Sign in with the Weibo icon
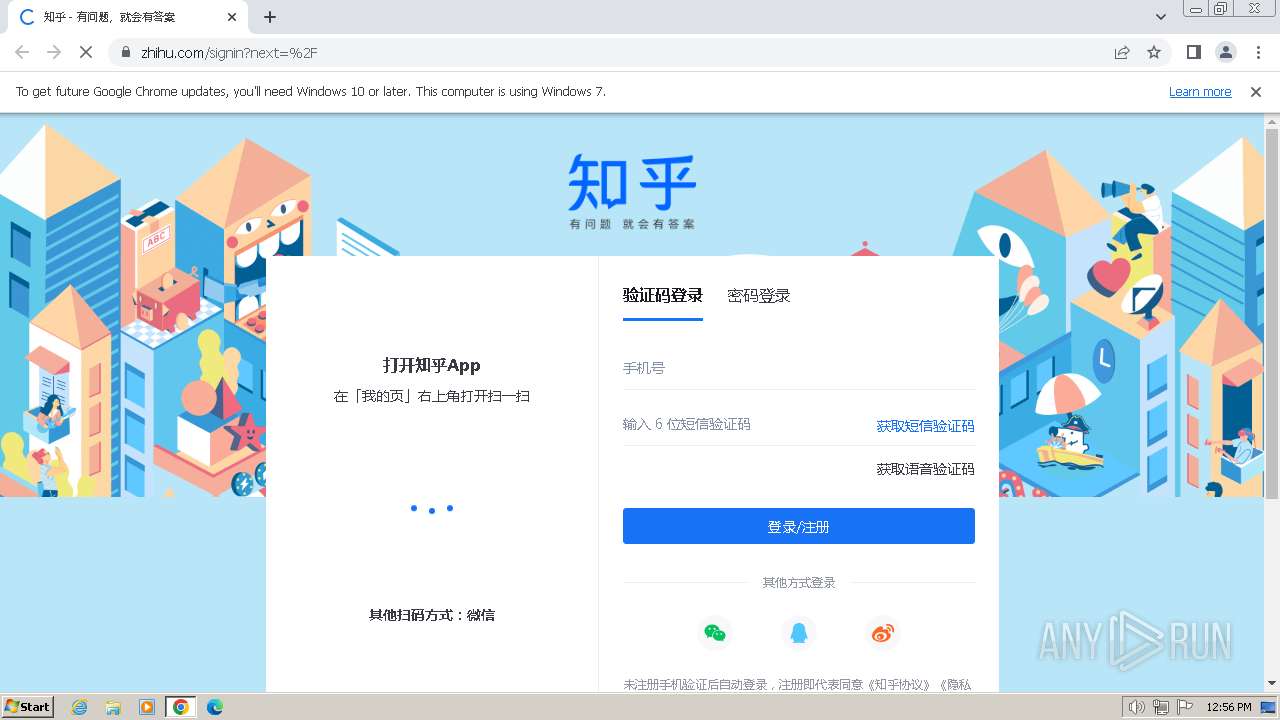The width and height of the screenshot is (1280, 720). [x=883, y=632]
